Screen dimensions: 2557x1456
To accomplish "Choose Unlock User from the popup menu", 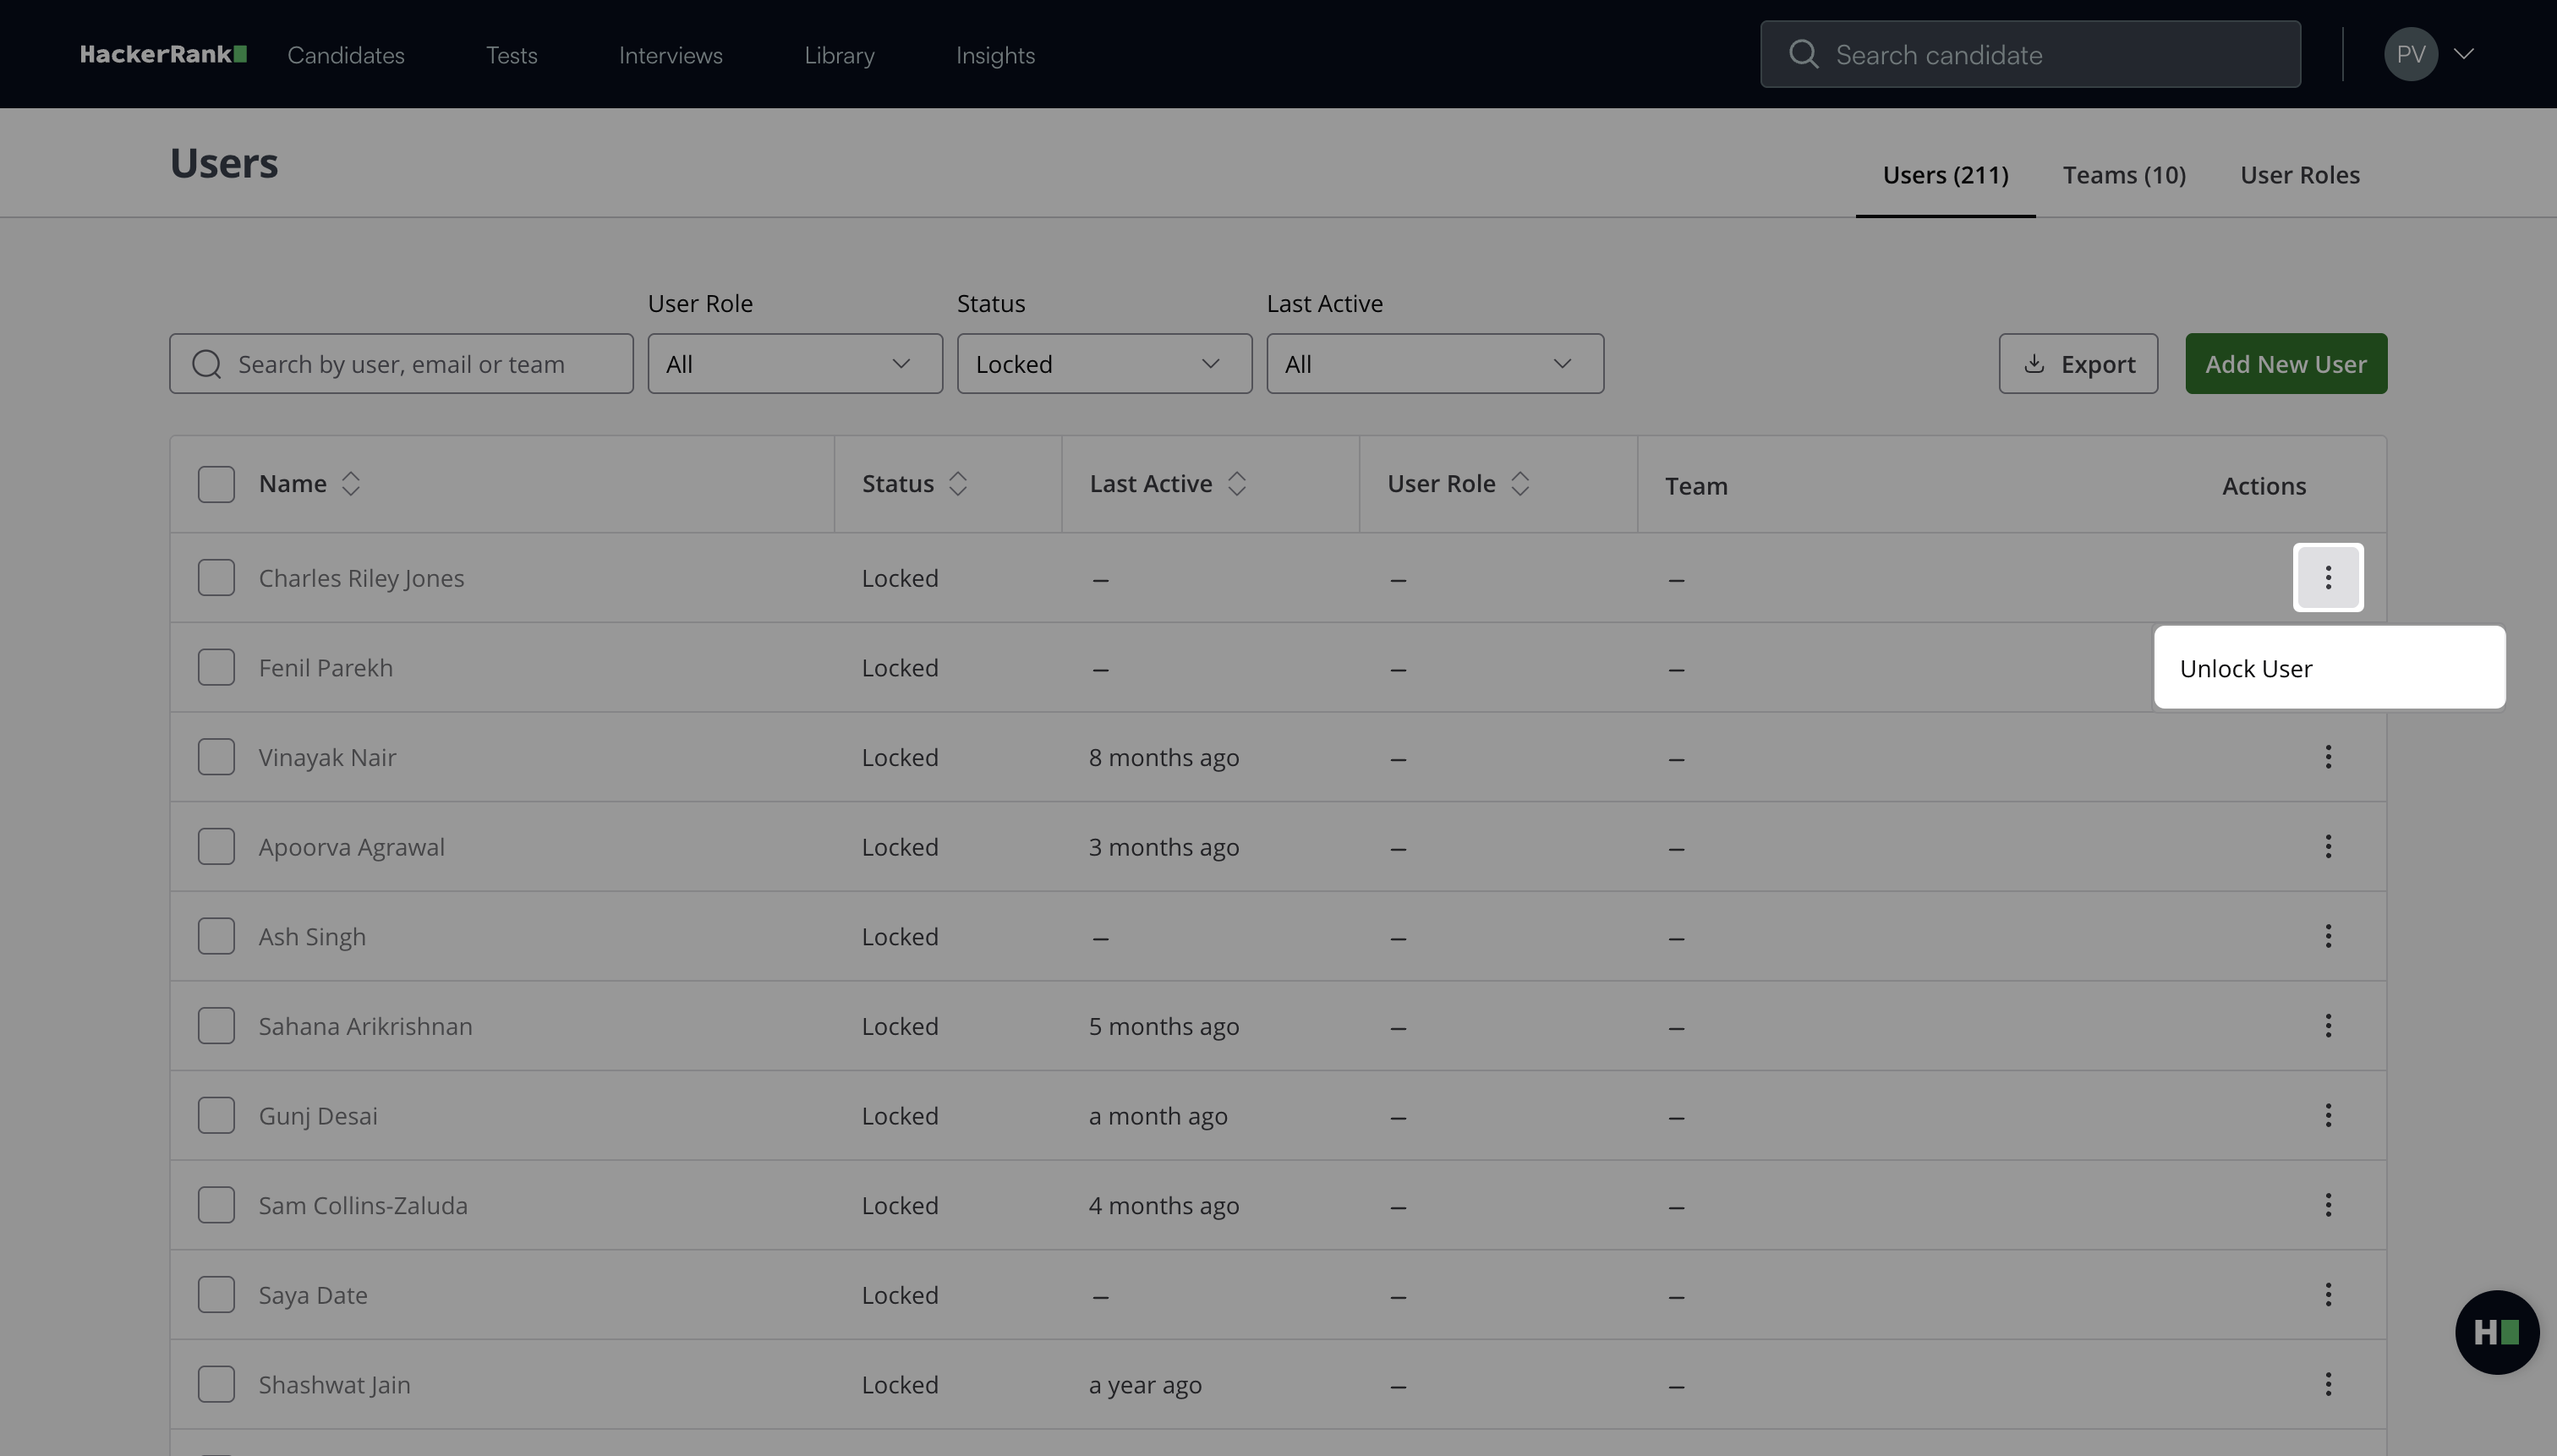I will click(x=2246, y=668).
